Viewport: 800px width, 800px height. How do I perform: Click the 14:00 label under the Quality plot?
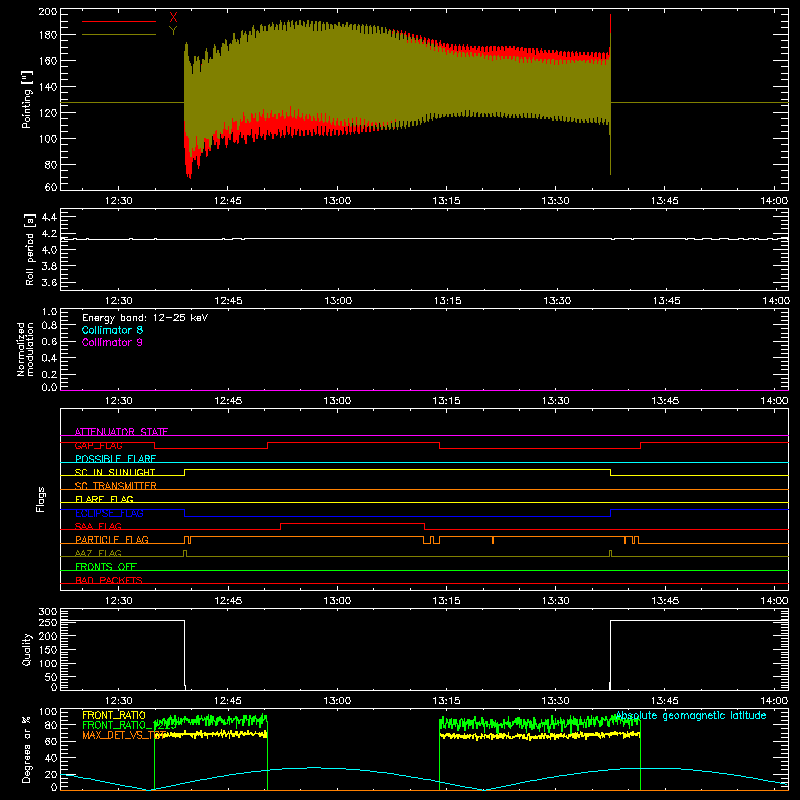tap(774, 701)
